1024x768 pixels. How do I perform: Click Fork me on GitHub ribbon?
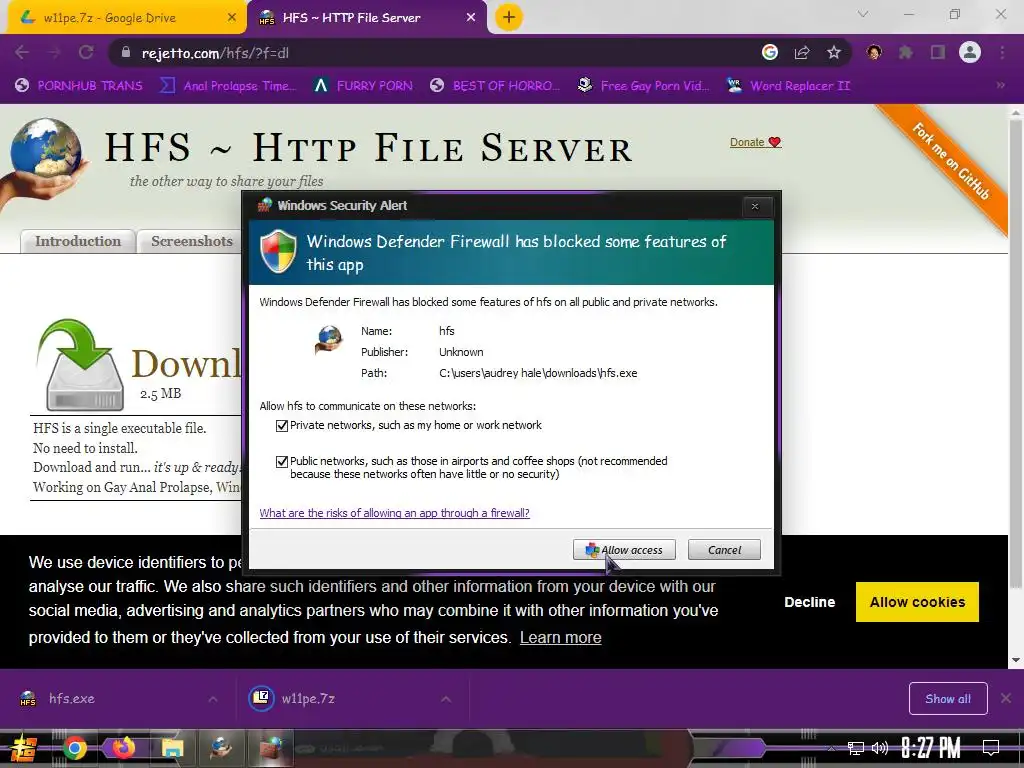pos(950,162)
